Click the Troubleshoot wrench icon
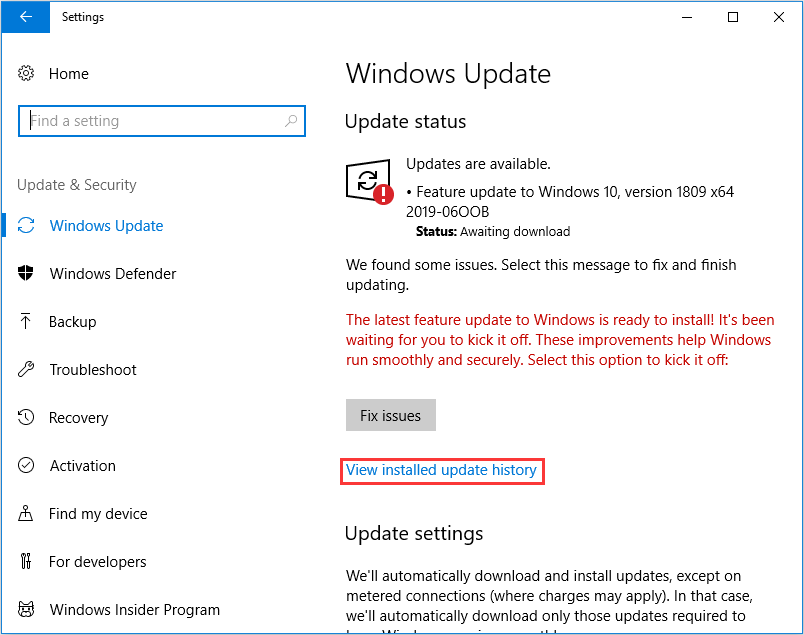The height and width of the screenshot is (635, 804). click(x=26, y=369)
